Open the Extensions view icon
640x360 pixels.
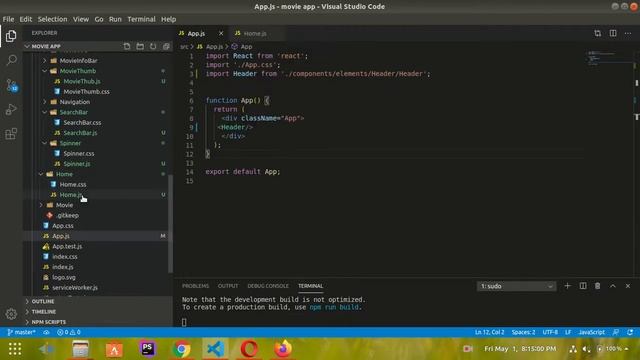[x=11, y=134]
